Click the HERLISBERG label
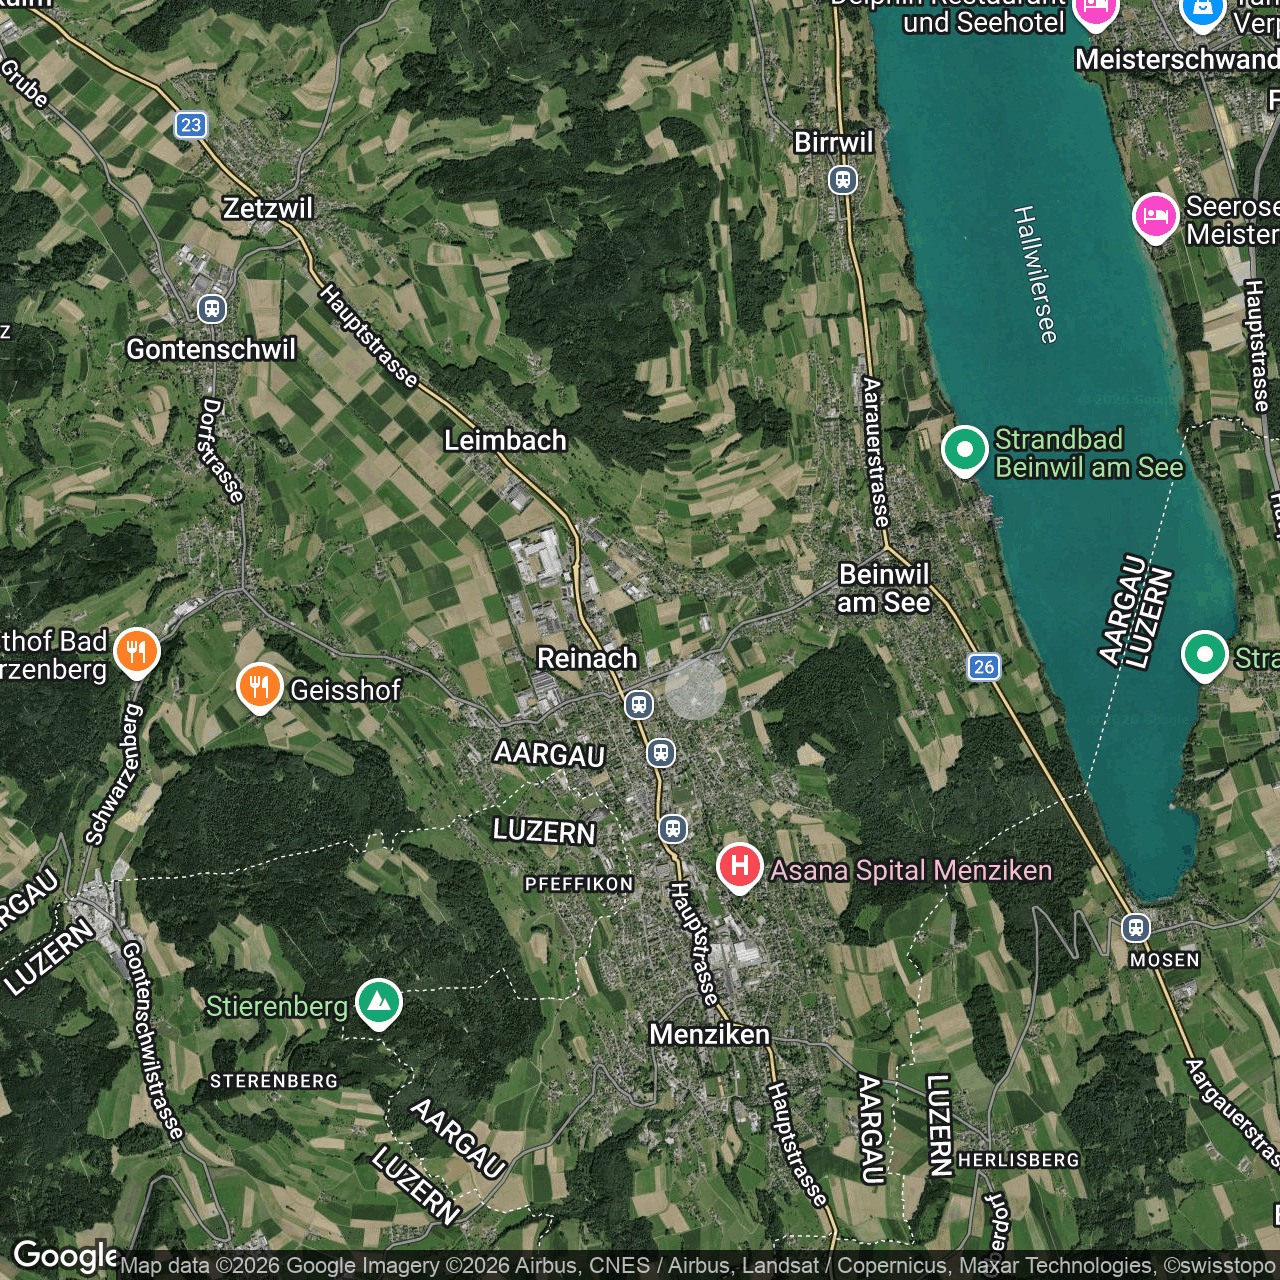 tap(1019, 1160)
